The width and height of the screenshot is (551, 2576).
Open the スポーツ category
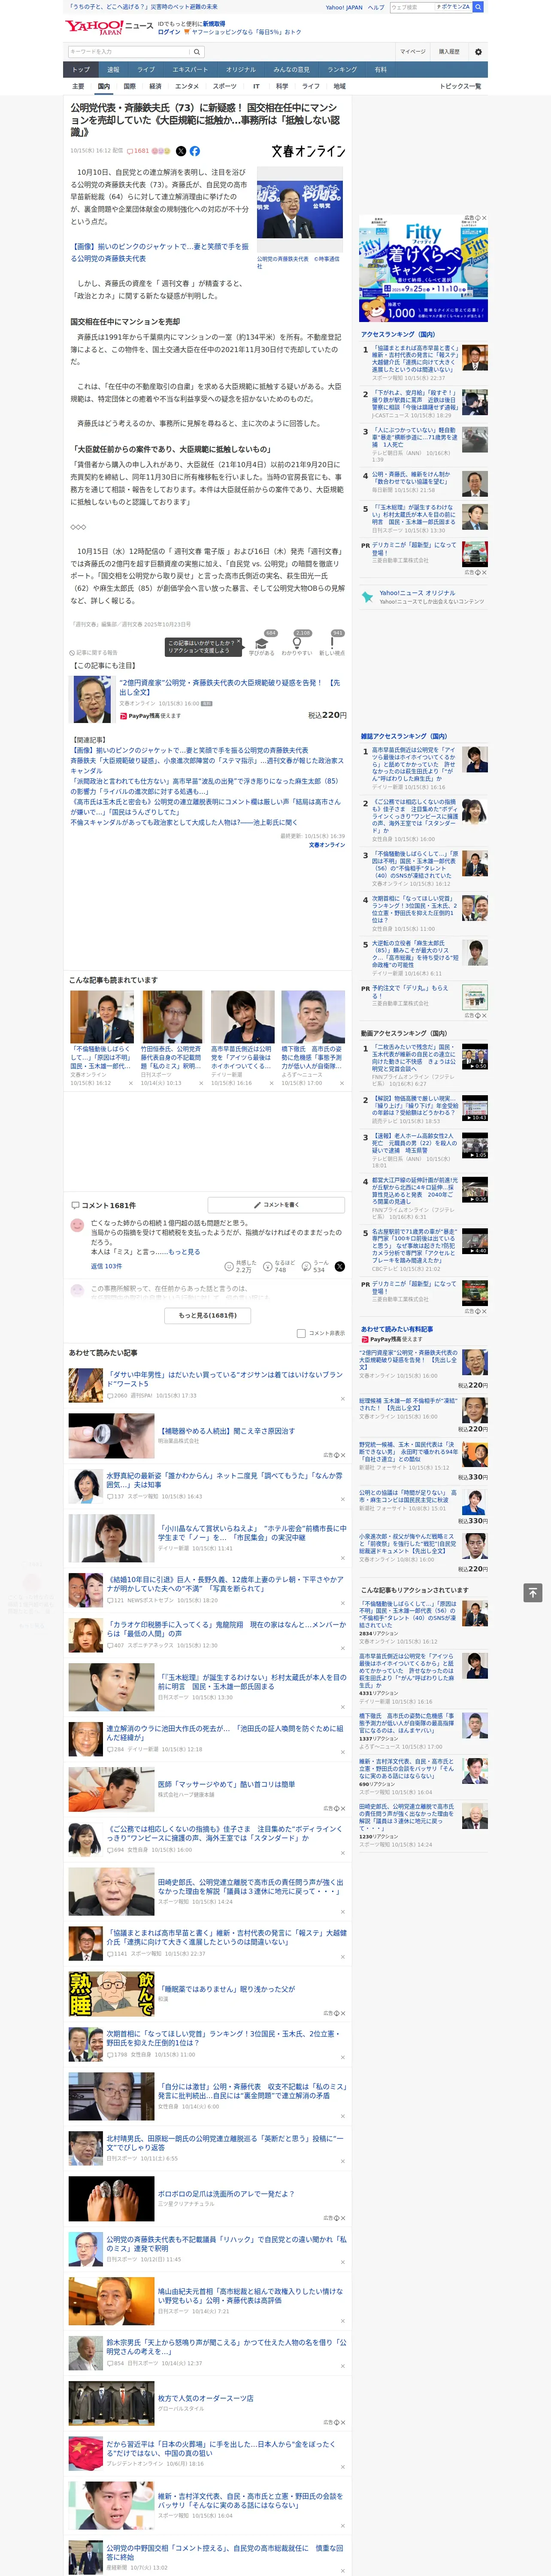click(x=225, y=86)
